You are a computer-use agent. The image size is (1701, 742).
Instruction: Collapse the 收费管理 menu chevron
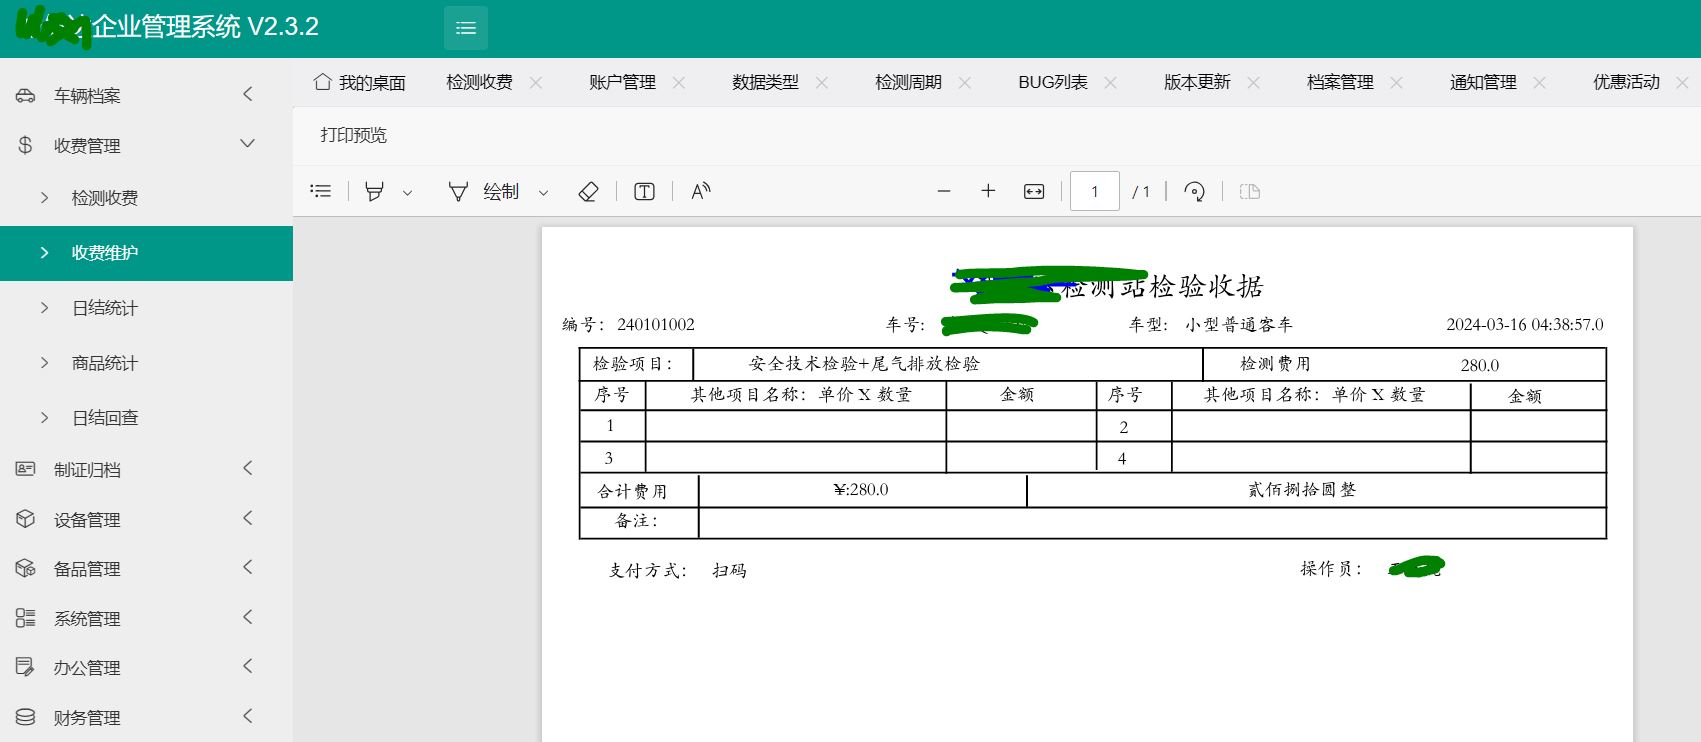248,144
